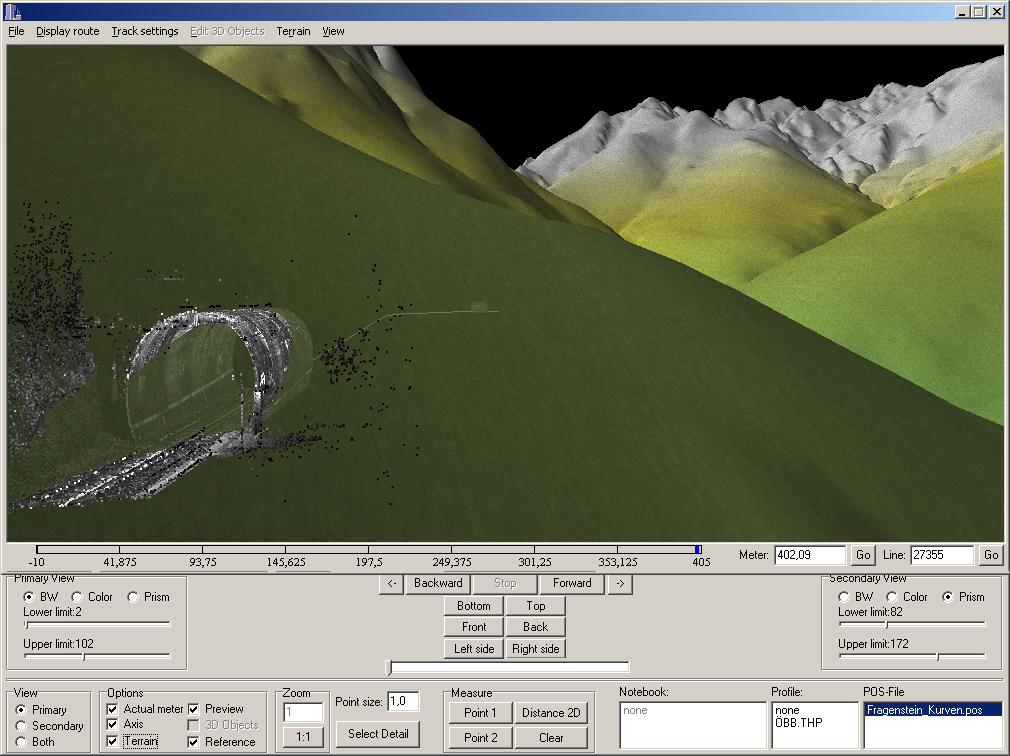Viewport: 1010px width, 756px height.
Task: Select ÖBB.THP in Profile list
Action: 798,723
